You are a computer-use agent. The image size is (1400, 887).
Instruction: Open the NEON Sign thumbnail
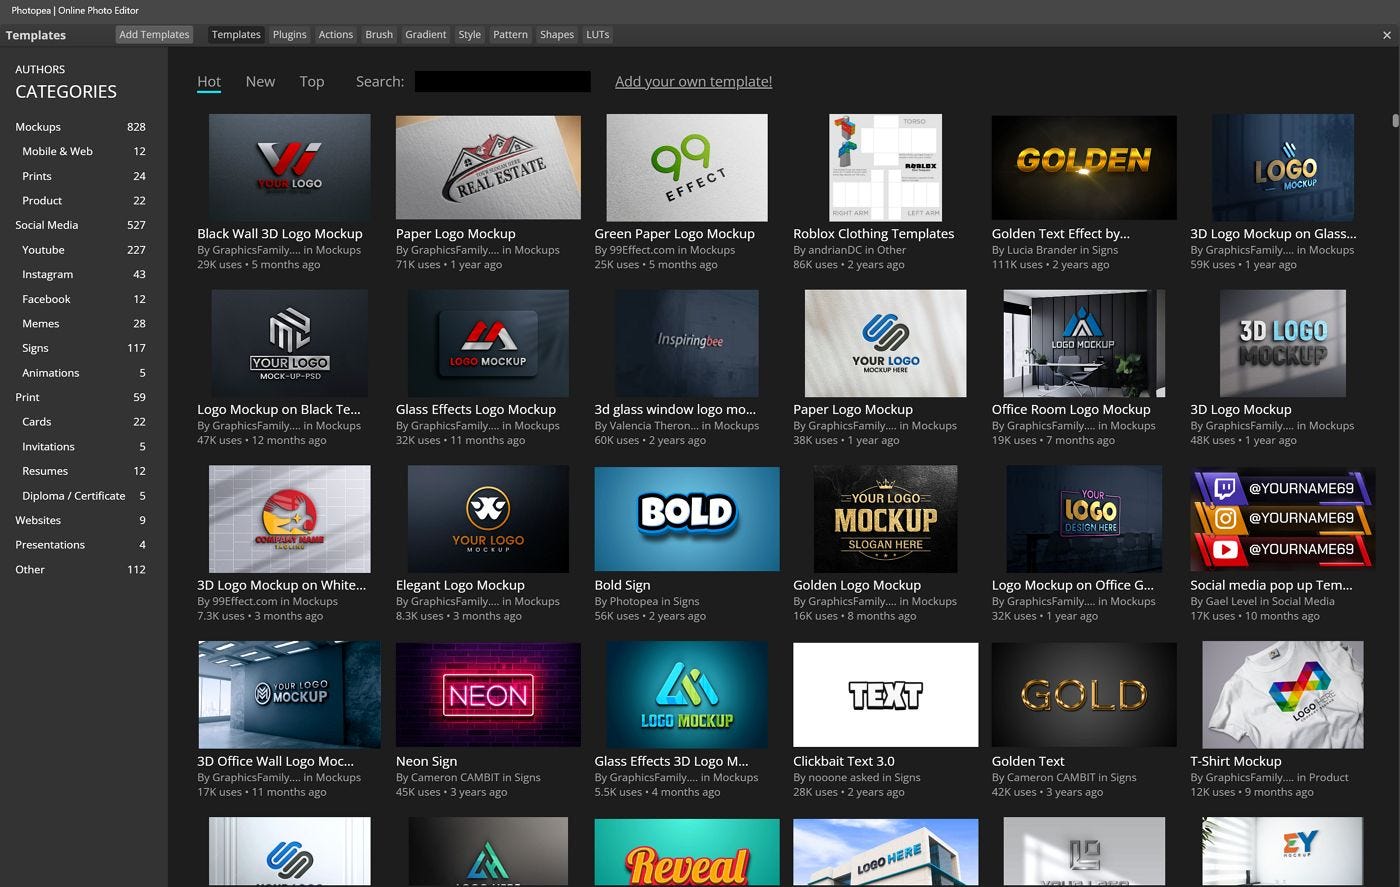488,695
